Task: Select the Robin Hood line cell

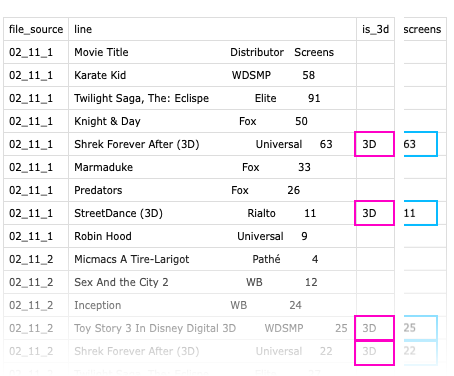Action: click(x=212, y=236)
